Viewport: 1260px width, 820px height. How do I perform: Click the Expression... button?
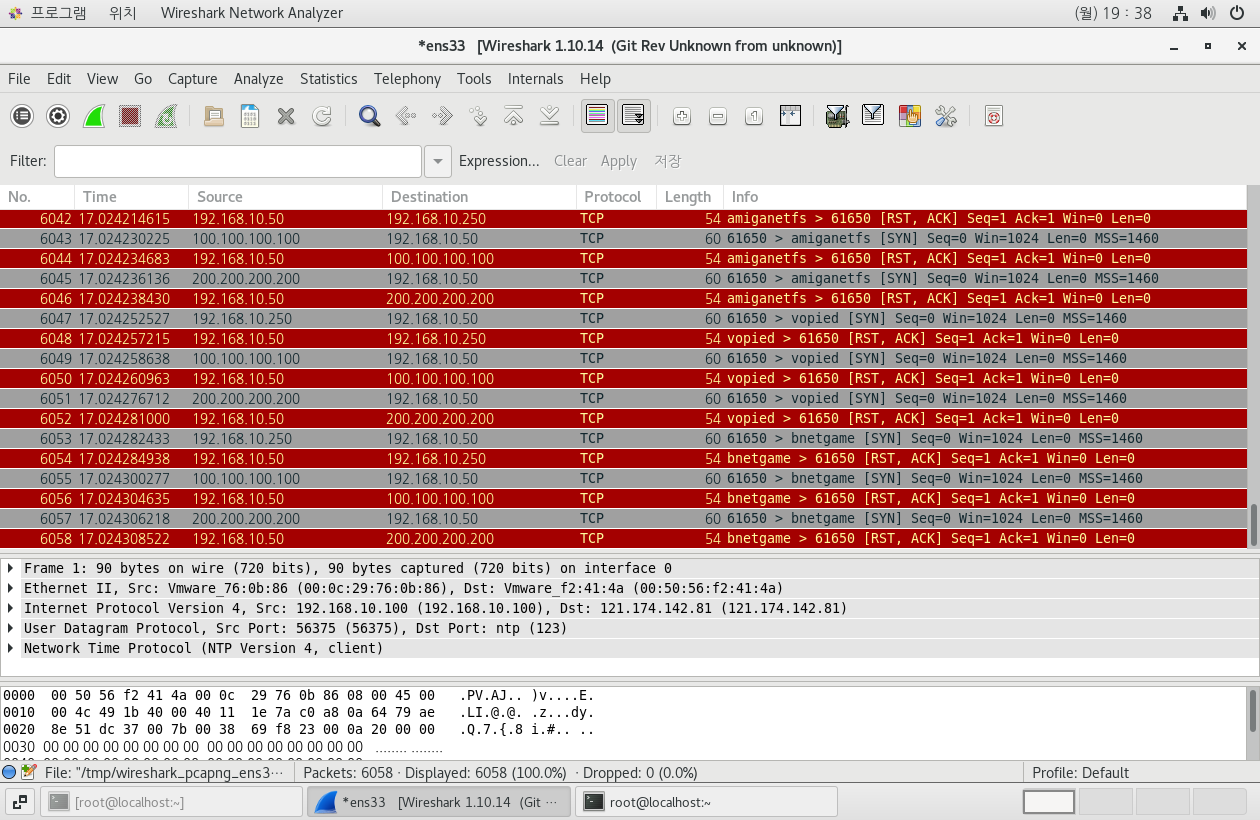click(x=499, y=161)
